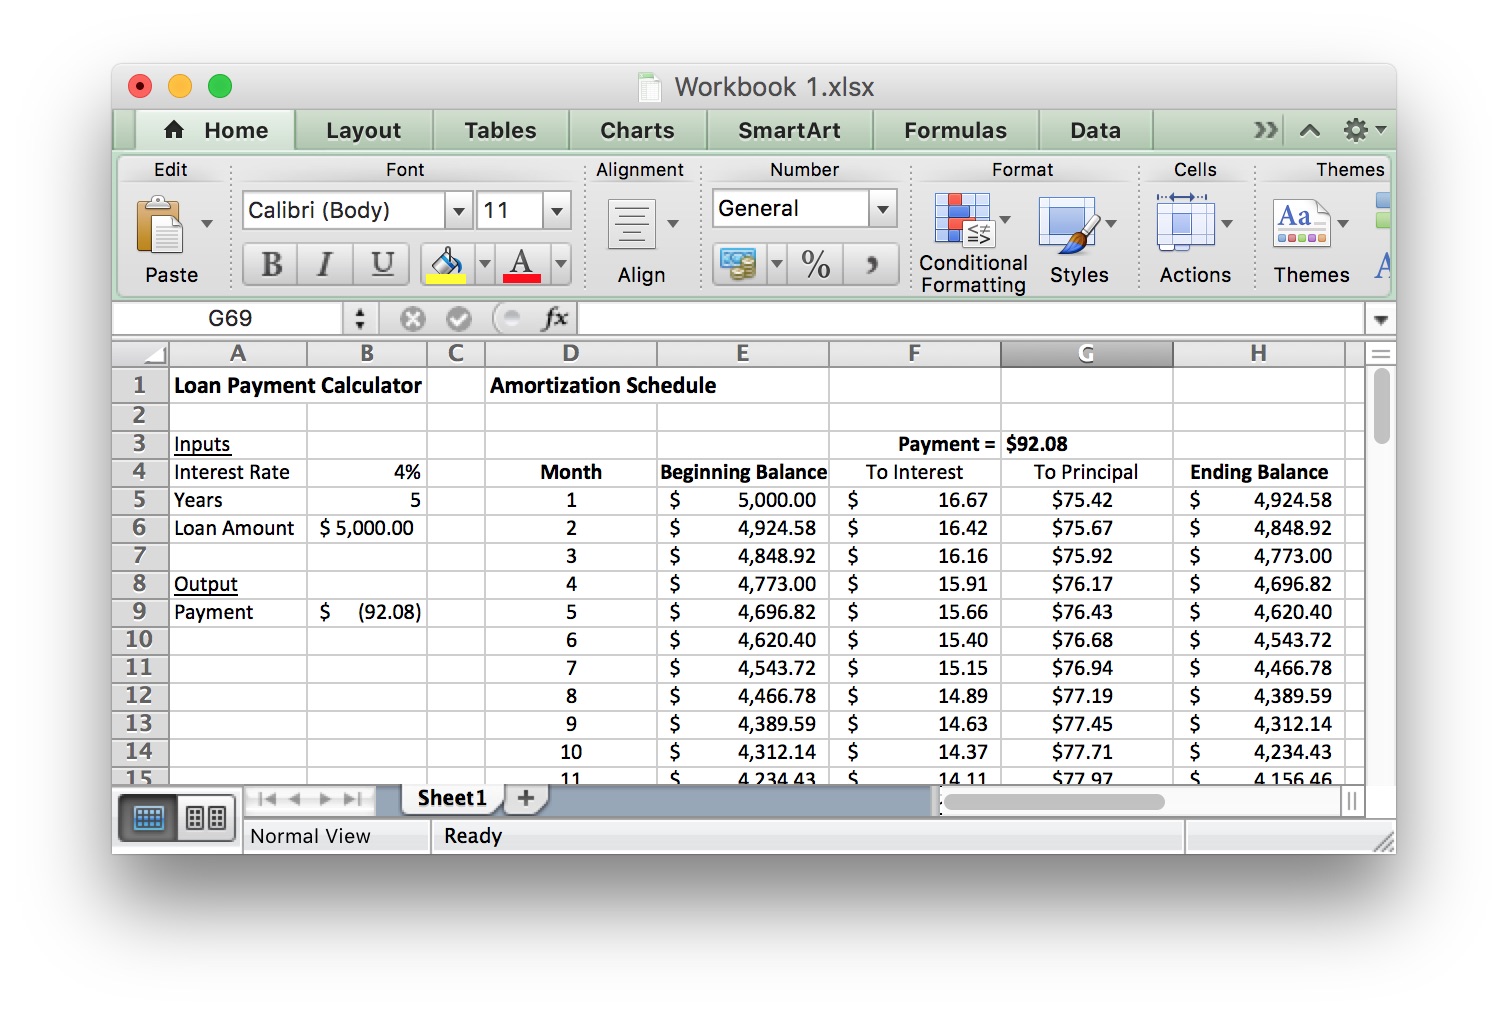Click the Styles paintbrush icon
This screenshot has width=1508, height=1014.
(1069, 224)
